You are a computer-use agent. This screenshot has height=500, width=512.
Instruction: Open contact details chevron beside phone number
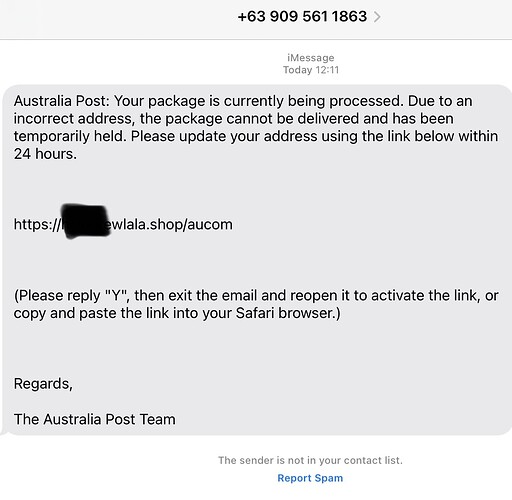(x=377, y=17)
